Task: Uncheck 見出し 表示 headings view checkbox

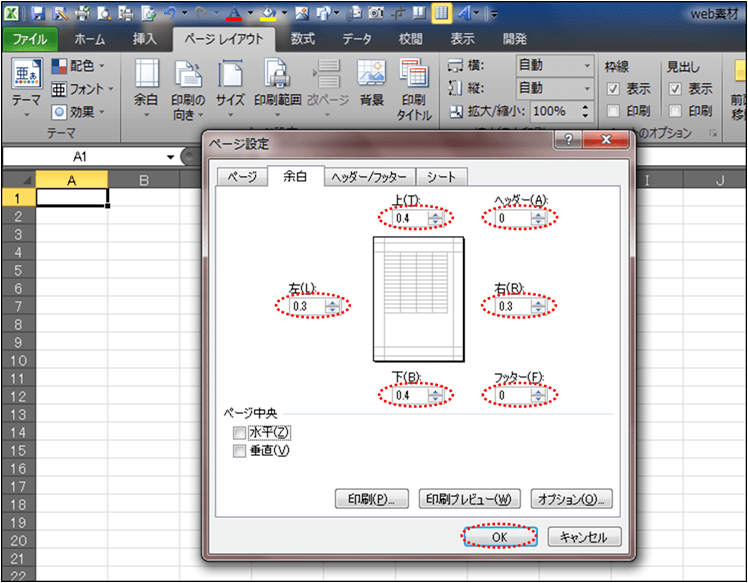Action: (675, 89)
